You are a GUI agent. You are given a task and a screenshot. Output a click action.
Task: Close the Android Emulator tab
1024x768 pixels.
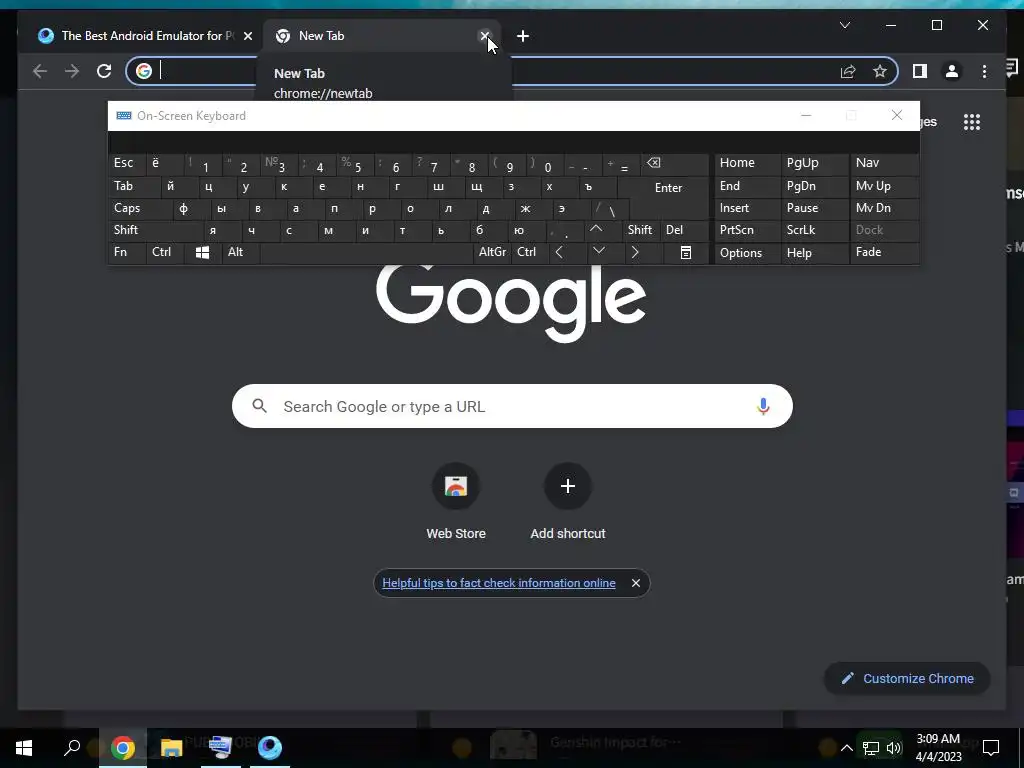point(248,36)
